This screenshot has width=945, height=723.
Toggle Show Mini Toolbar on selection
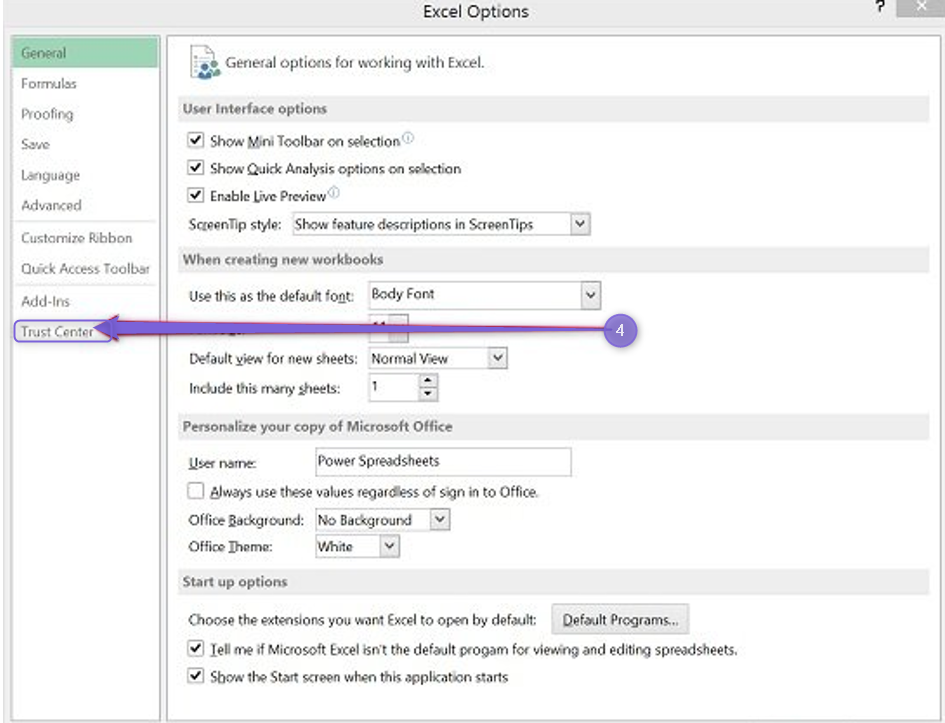[195, 140]
